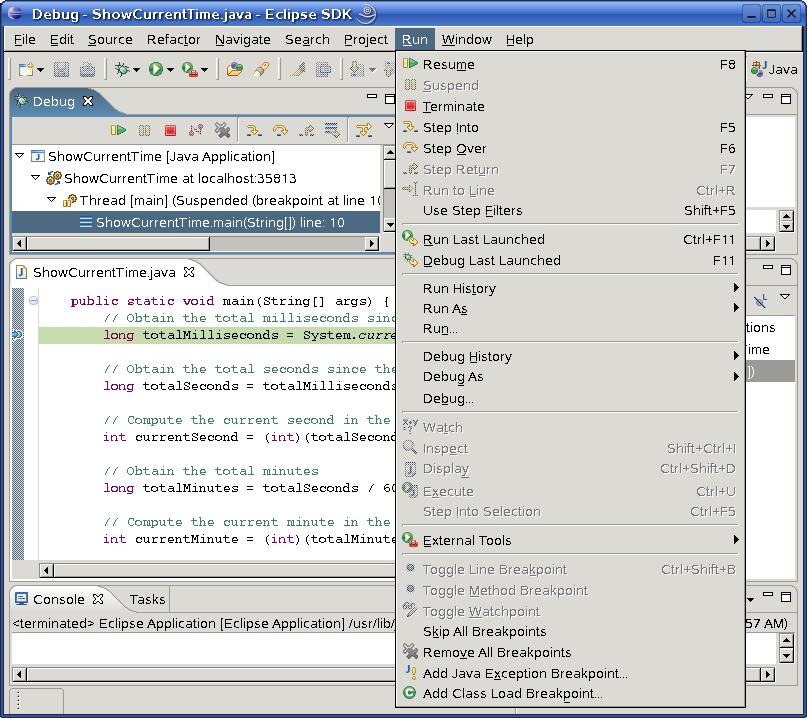Open the Help menu
Screen dimensions: 807x718
(x=519, y=40)
